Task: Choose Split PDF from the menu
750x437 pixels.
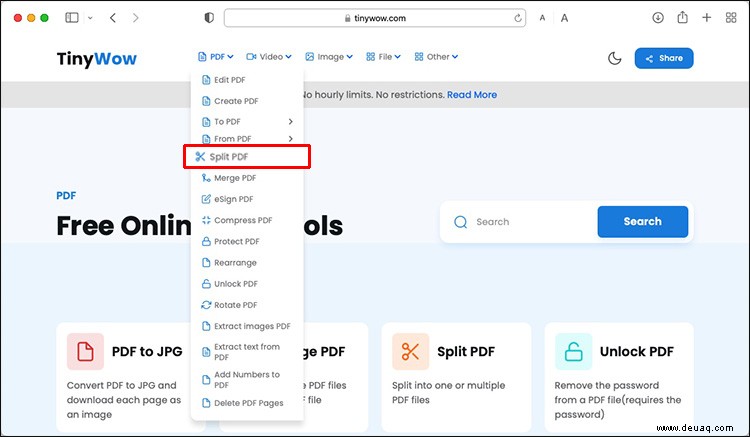Action: click(247, 157)
